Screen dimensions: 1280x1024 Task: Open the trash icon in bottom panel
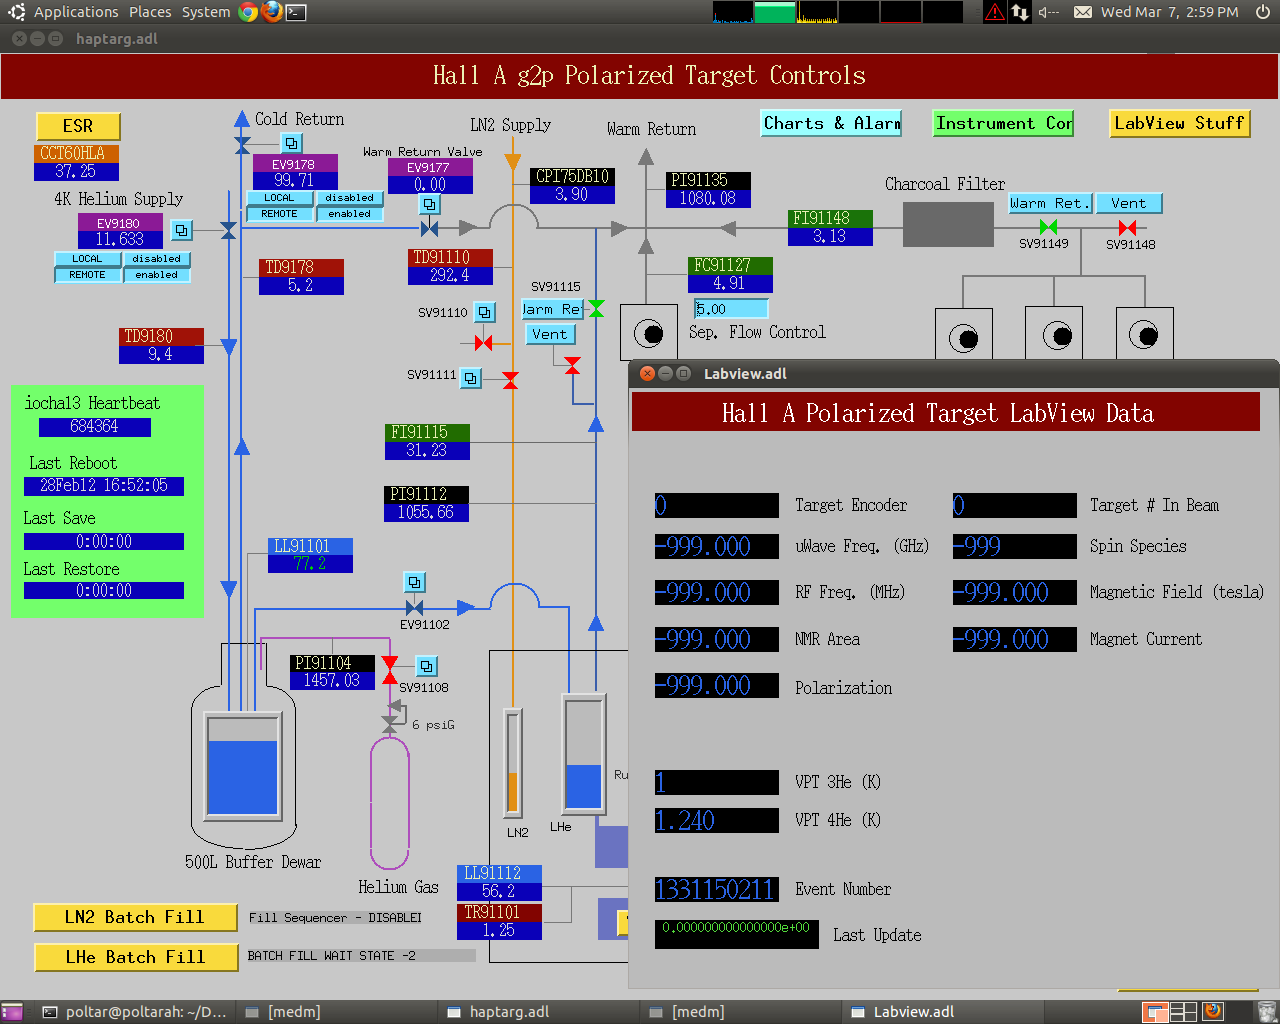1266,1011
